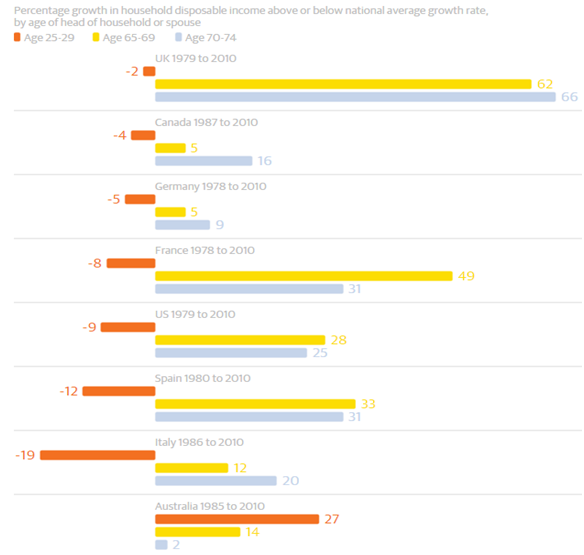584x555 pixels.
Task: Select France orange bar valued -8
Action: [131, 263]
